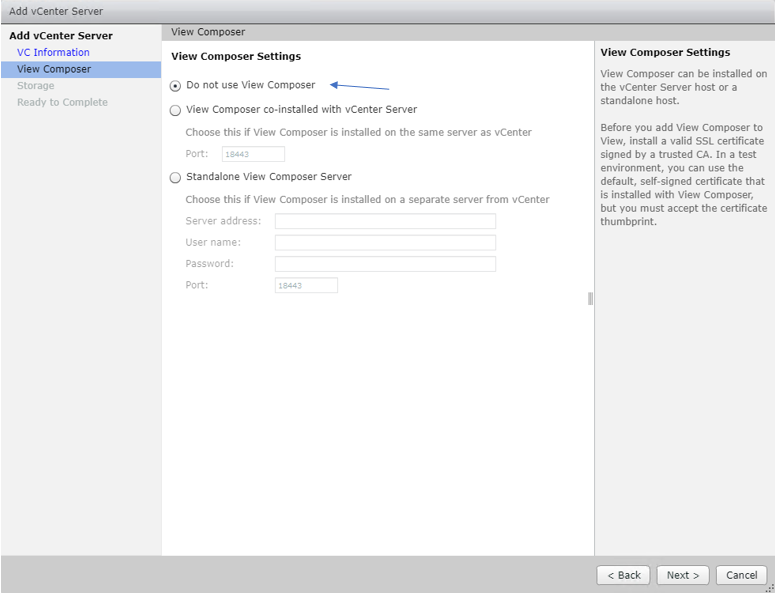
Task: Focus the Server address input field
Action: coord(385,221)
